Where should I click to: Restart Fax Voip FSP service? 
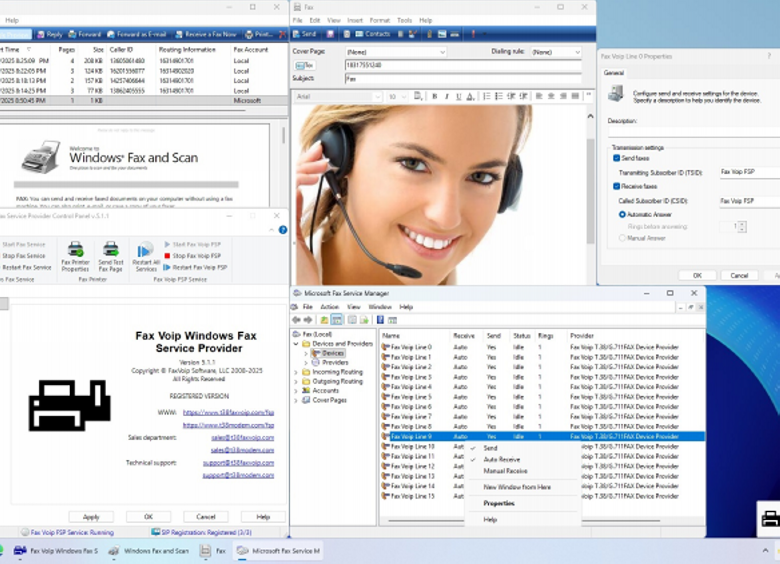tap(195, 267)
